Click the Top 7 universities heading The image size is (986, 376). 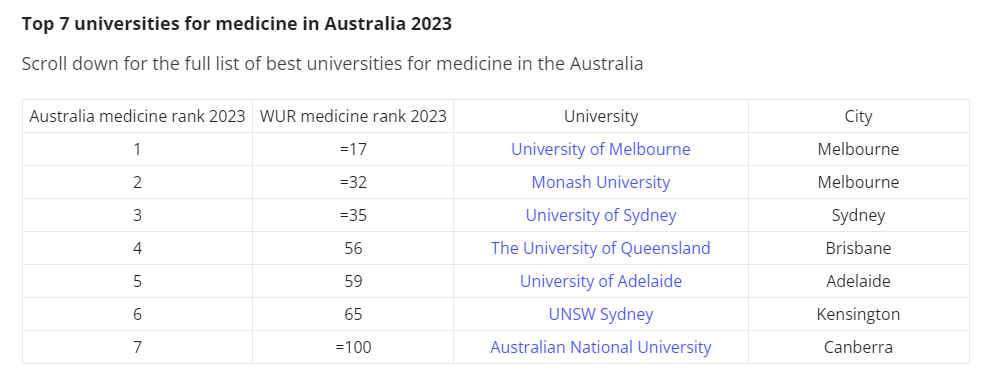pyautogui.click(x=236, y=24)
